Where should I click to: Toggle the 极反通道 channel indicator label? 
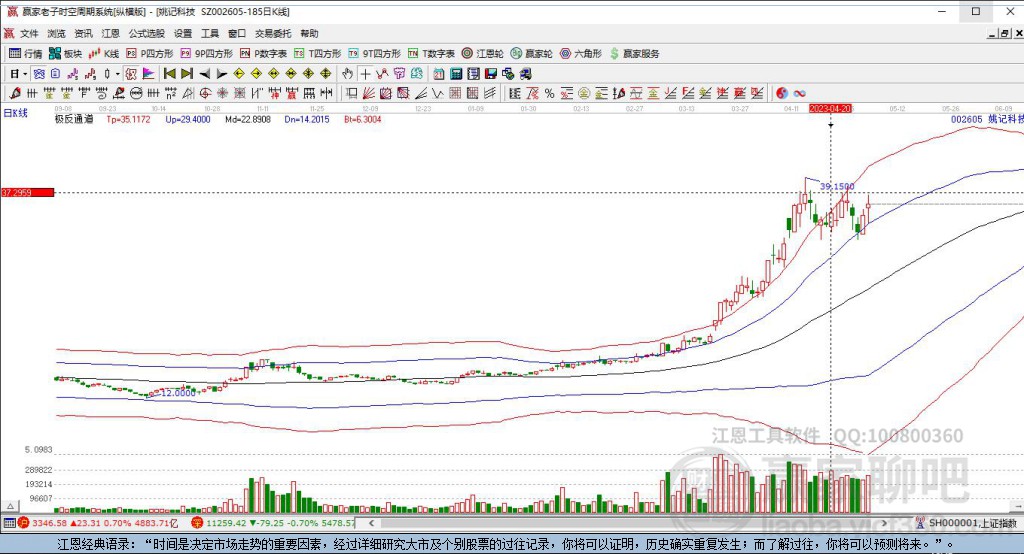(x=73, y=119)
